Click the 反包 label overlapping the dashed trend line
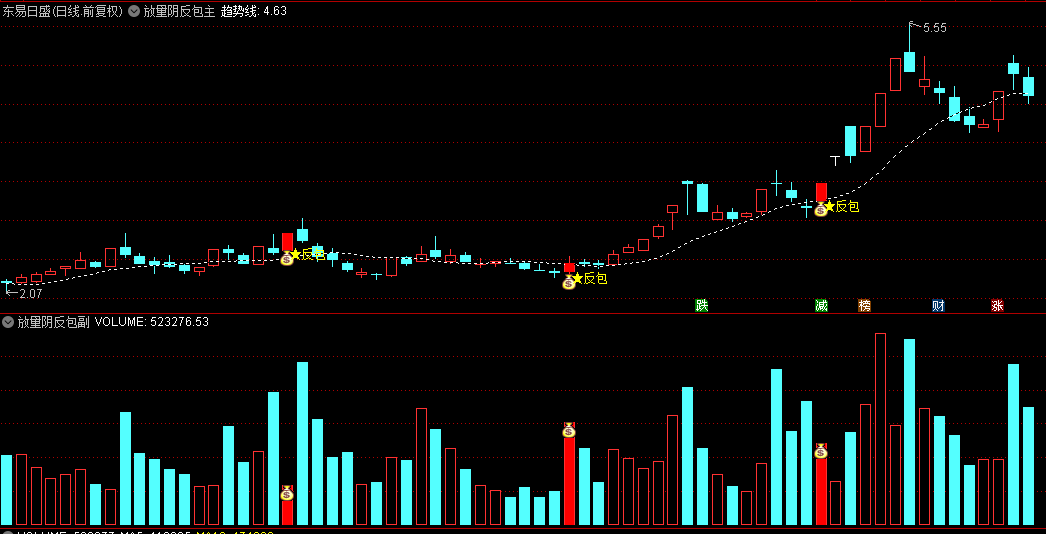 [314, 254]
